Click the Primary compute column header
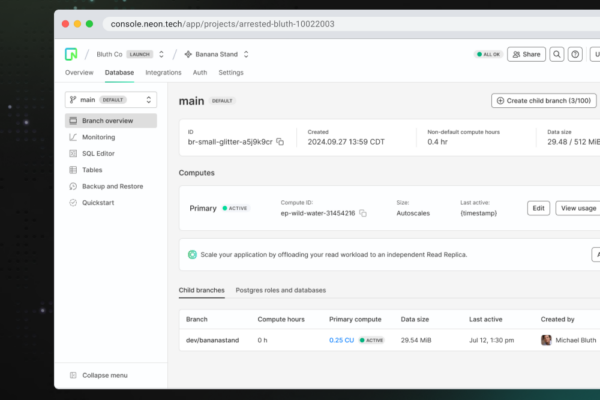The height and width of the screenshot is (400, 600). coord(355,319)
